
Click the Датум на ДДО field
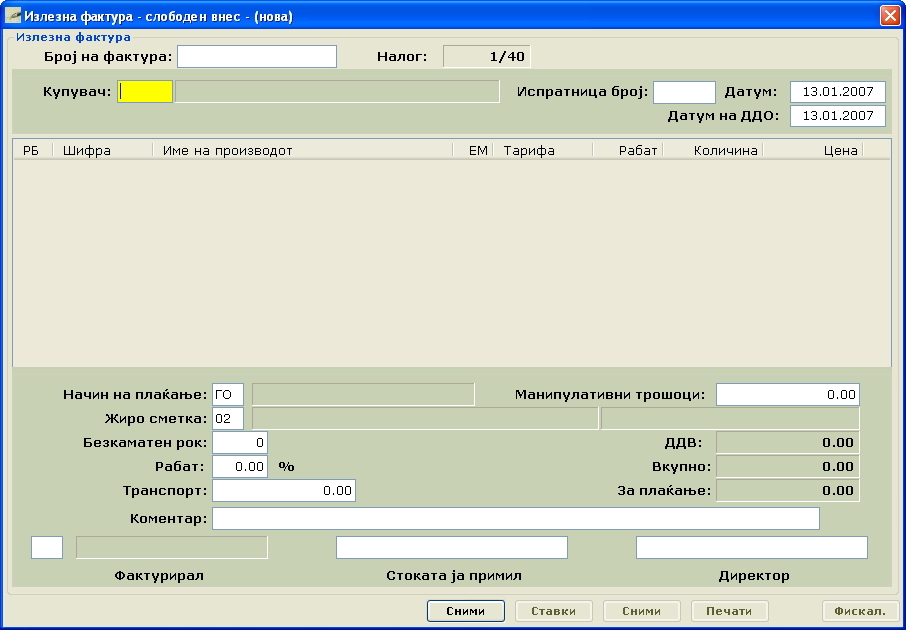(x=837, y=116)
